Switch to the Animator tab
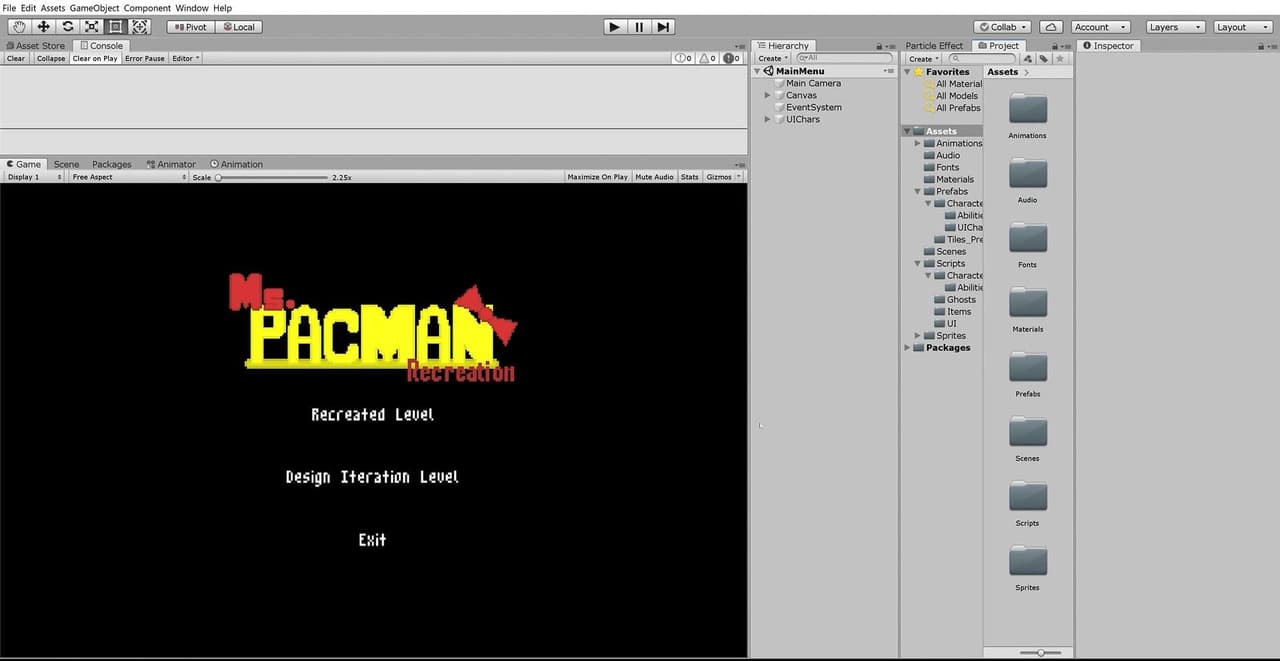 coord(171,164)
